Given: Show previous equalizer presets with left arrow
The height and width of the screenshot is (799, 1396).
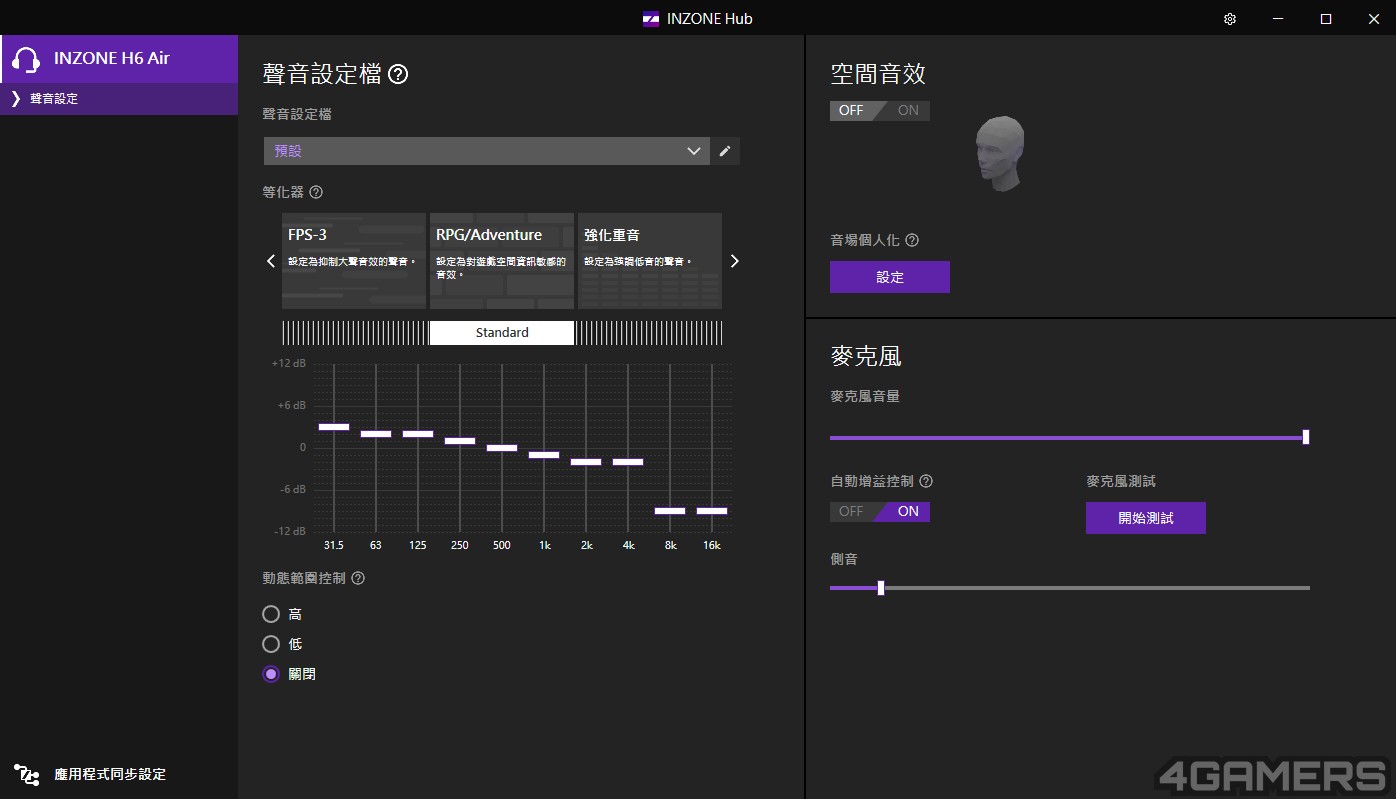Looking at the screenshot, I should tap(270, 261).
